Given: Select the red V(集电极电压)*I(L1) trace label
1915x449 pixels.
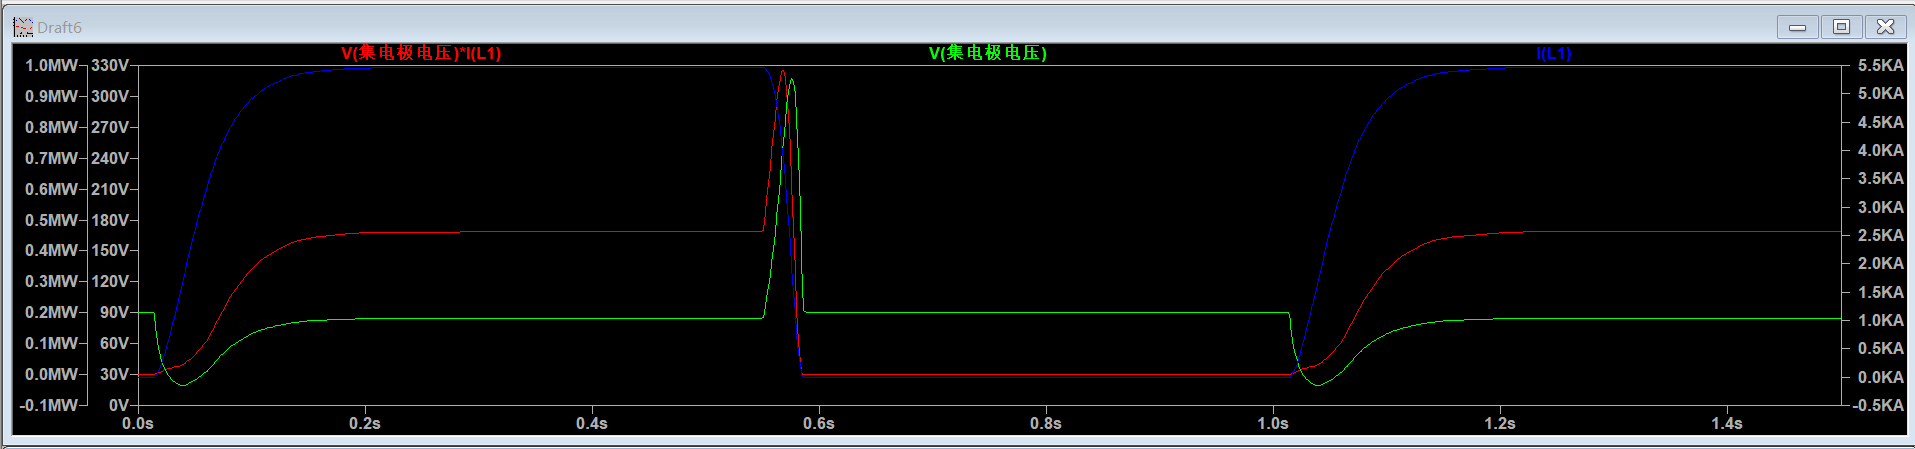Looking at the screenshot, I should tap(421, 53).
